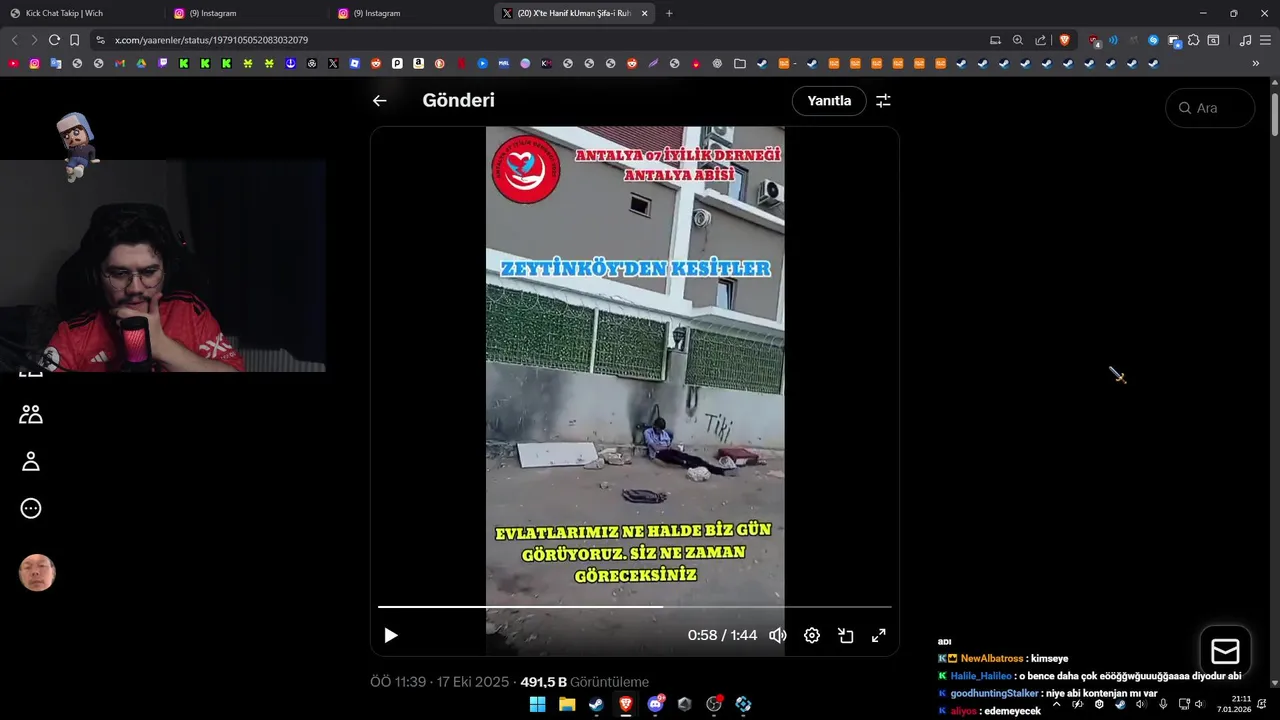Open media control music-note icon

tap(1245, 40)
